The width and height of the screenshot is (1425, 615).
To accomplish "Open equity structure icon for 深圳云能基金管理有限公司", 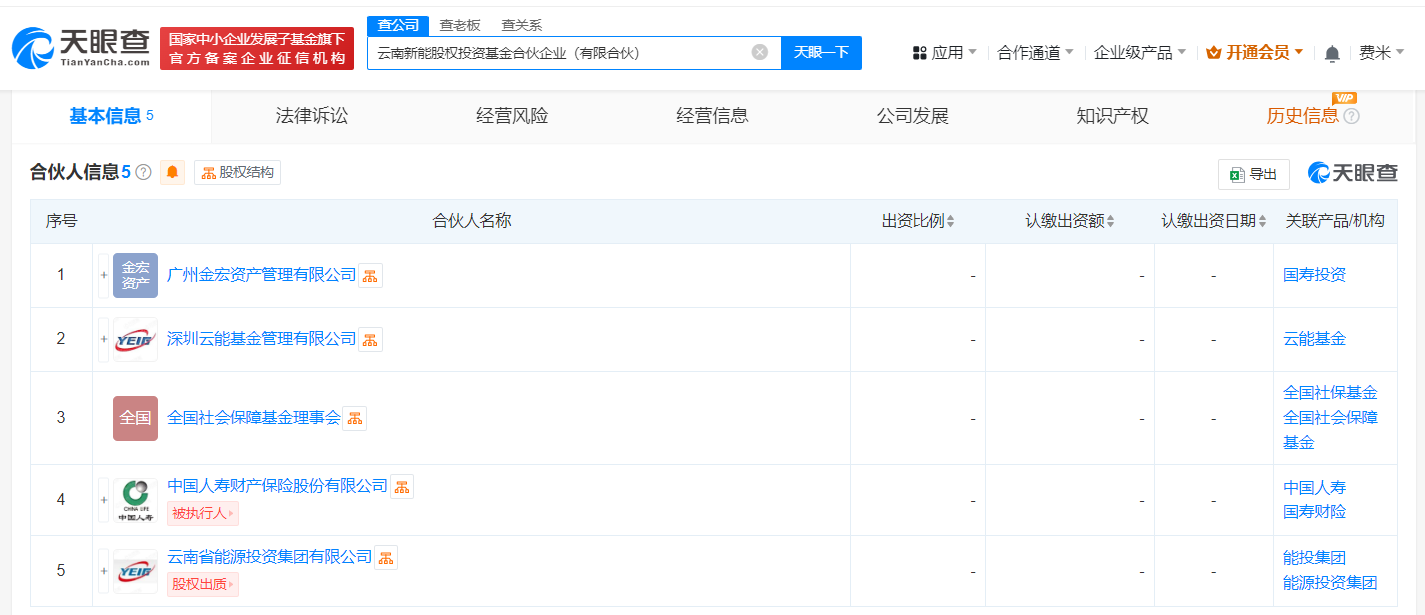I will 370,339.
